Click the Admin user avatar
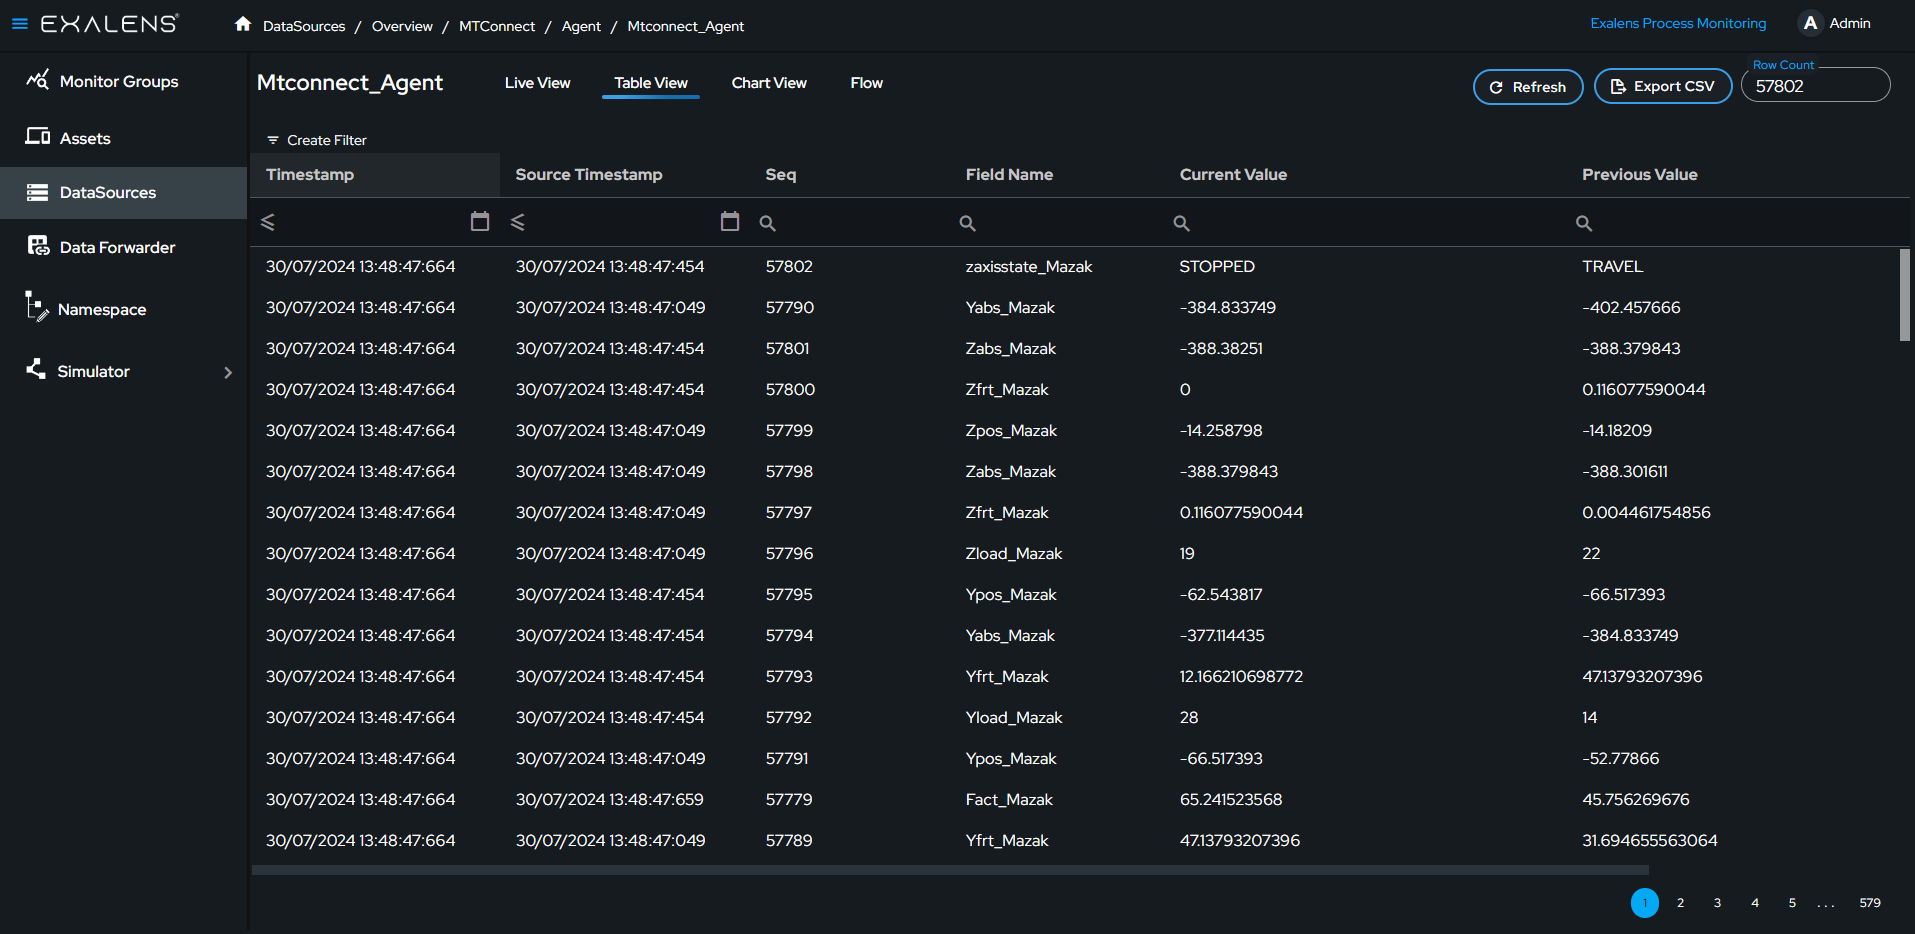 click(x=1810, y=23)
